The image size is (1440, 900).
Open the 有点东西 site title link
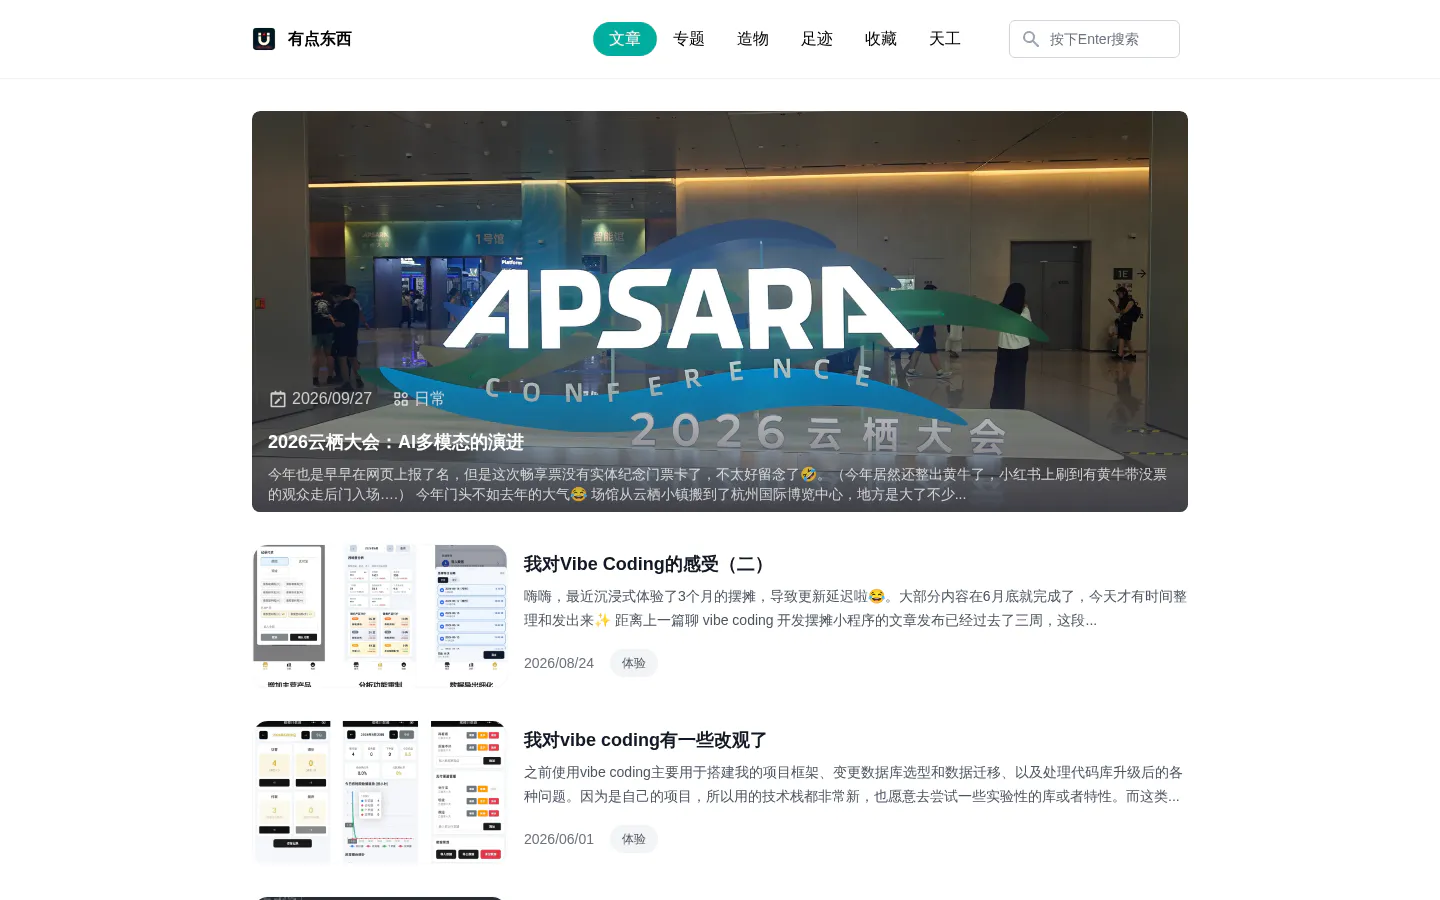pyautogui.click(x=320, y=39)
